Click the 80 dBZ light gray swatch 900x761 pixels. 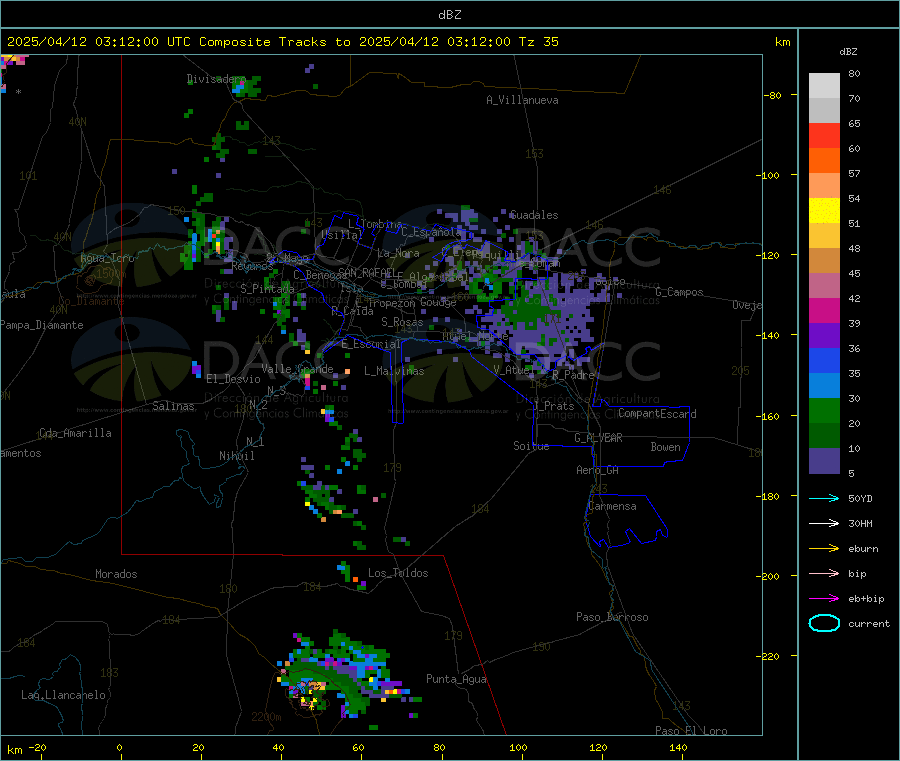coord(824,86)
